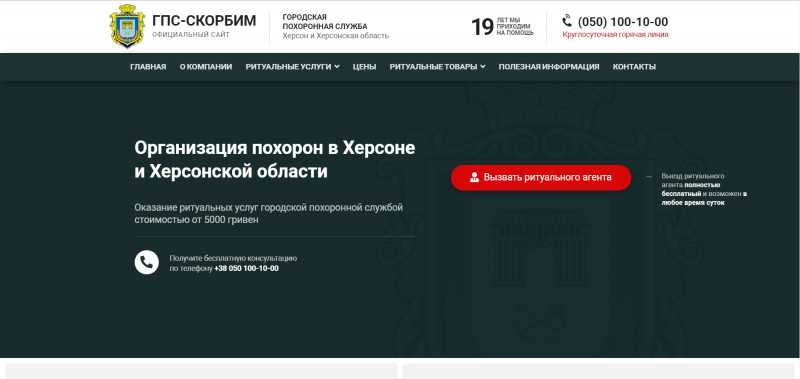The height and width of the screenshot is (379, 800).
Task: Open the Ритуальные услуги menu label
Action: (288, 67)
